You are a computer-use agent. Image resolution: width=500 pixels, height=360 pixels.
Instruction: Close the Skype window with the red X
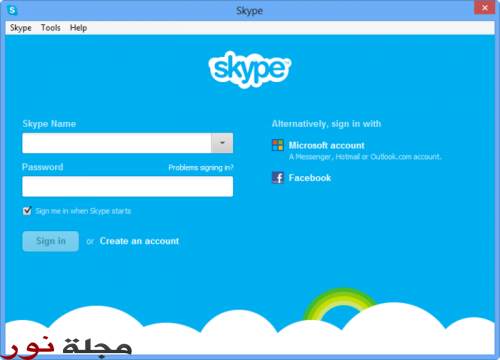[x=485, y=7]
